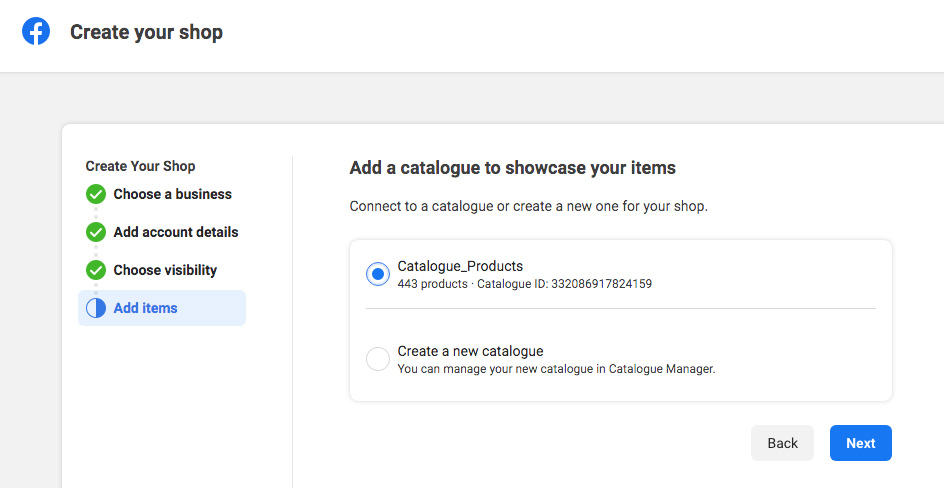Go to the Choose visibility step
Viewport: 944px width, 488px height.
click(165, 270)
